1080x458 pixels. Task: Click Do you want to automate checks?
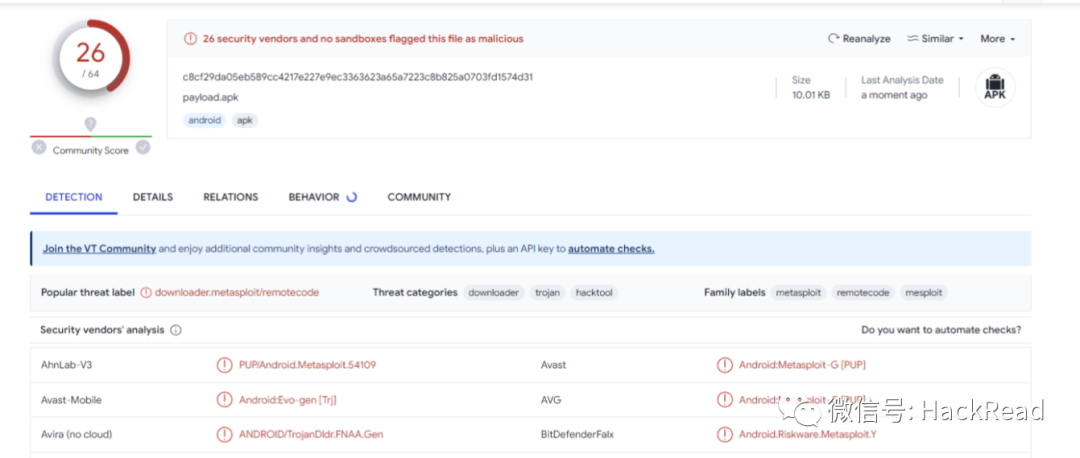[941, 331]
